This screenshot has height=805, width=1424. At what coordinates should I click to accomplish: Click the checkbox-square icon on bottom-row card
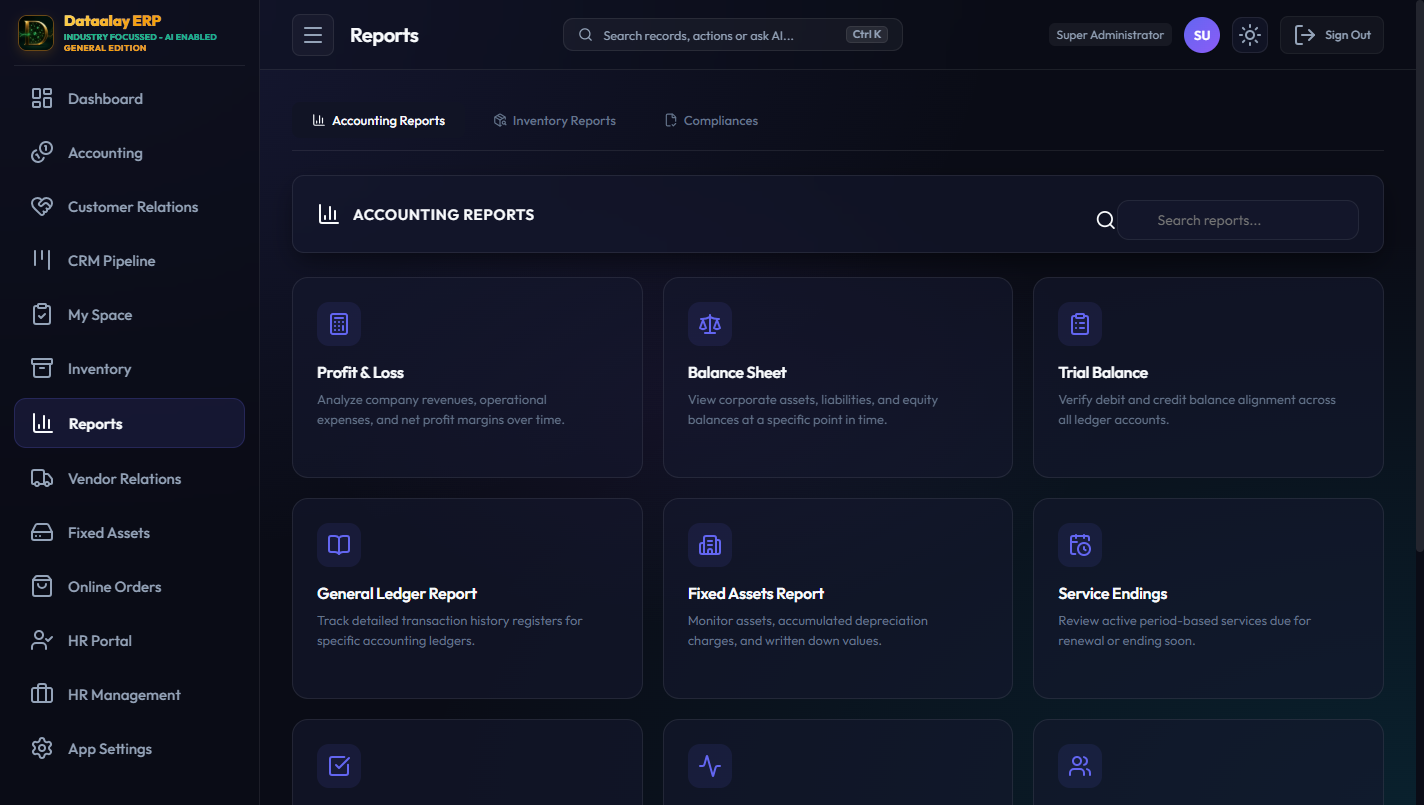339,766
